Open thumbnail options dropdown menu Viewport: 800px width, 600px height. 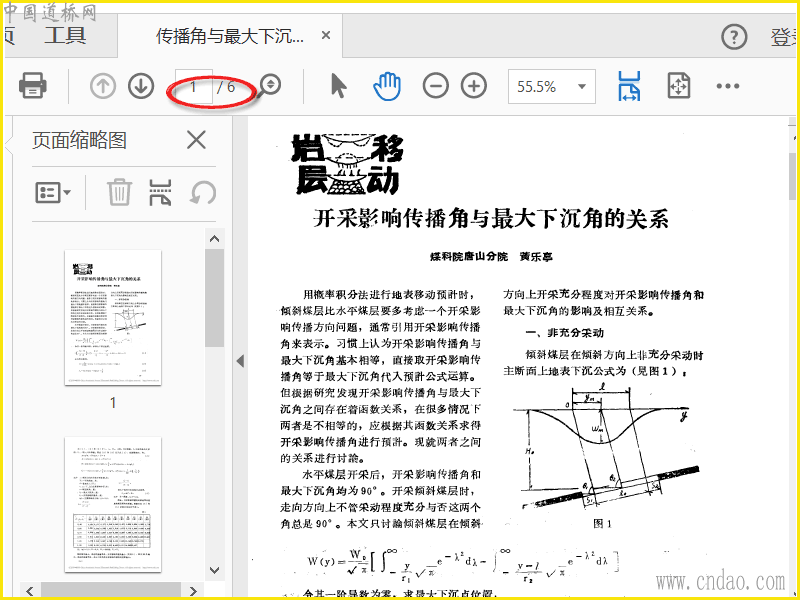[53, 192]
